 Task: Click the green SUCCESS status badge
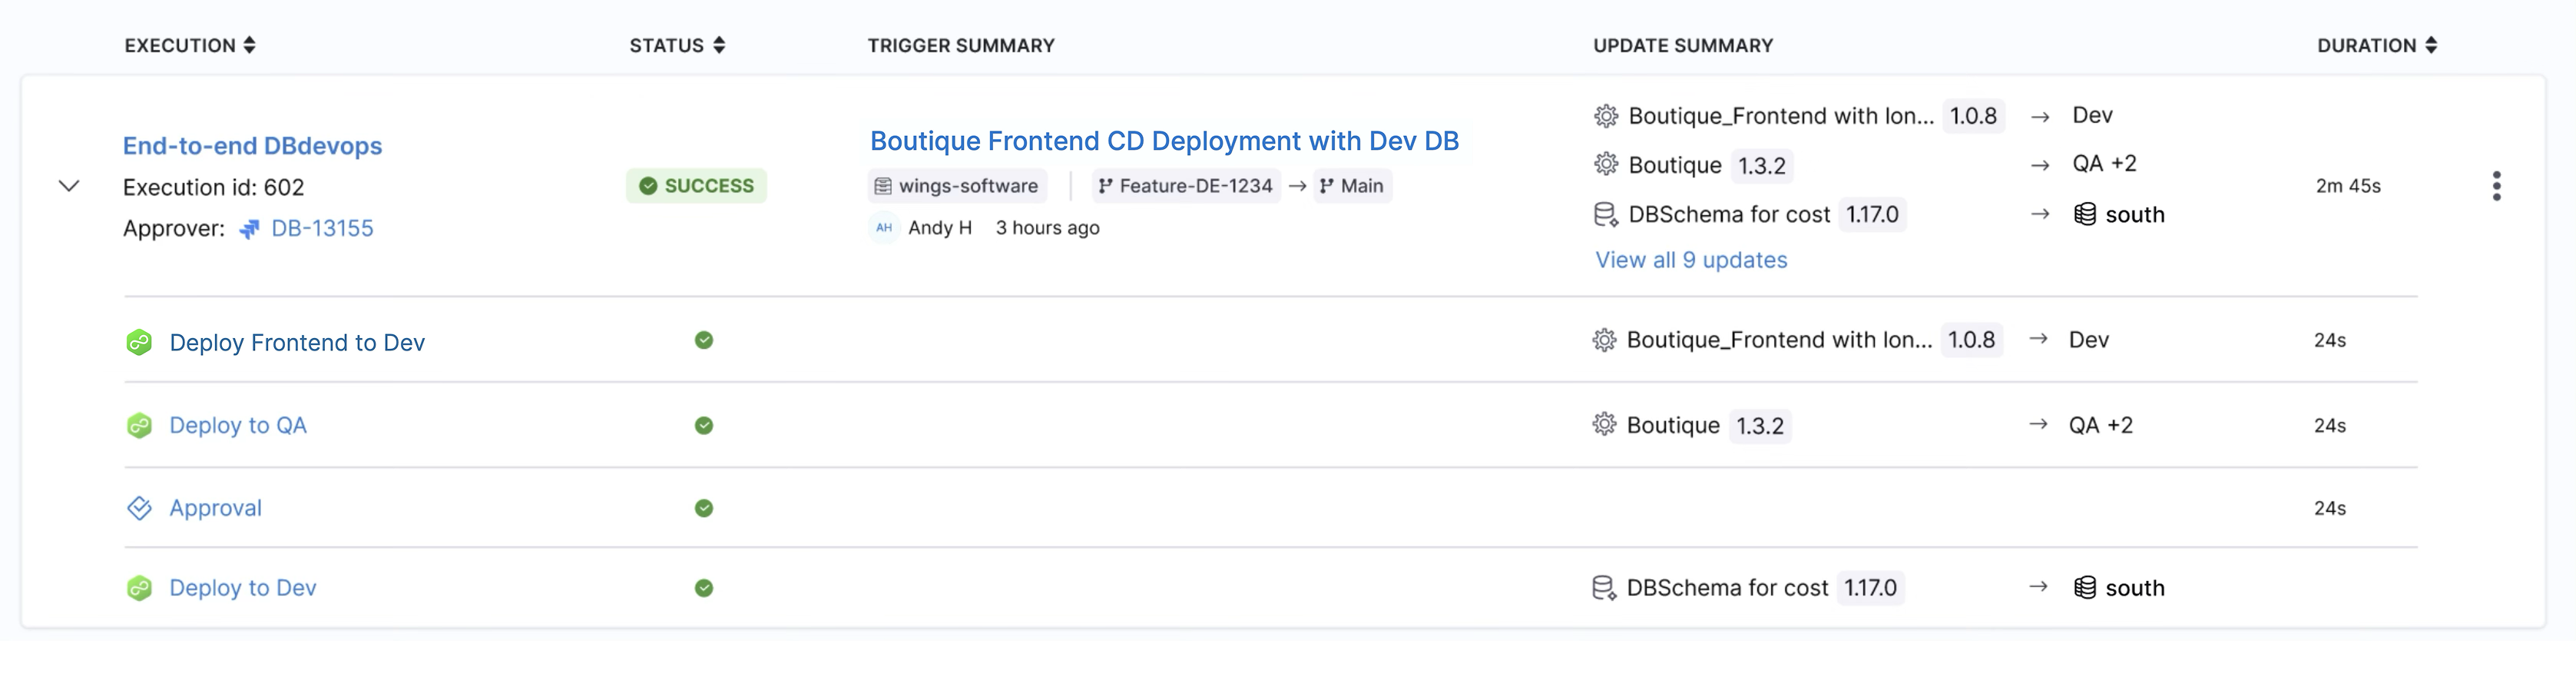(x=697, y=186)
